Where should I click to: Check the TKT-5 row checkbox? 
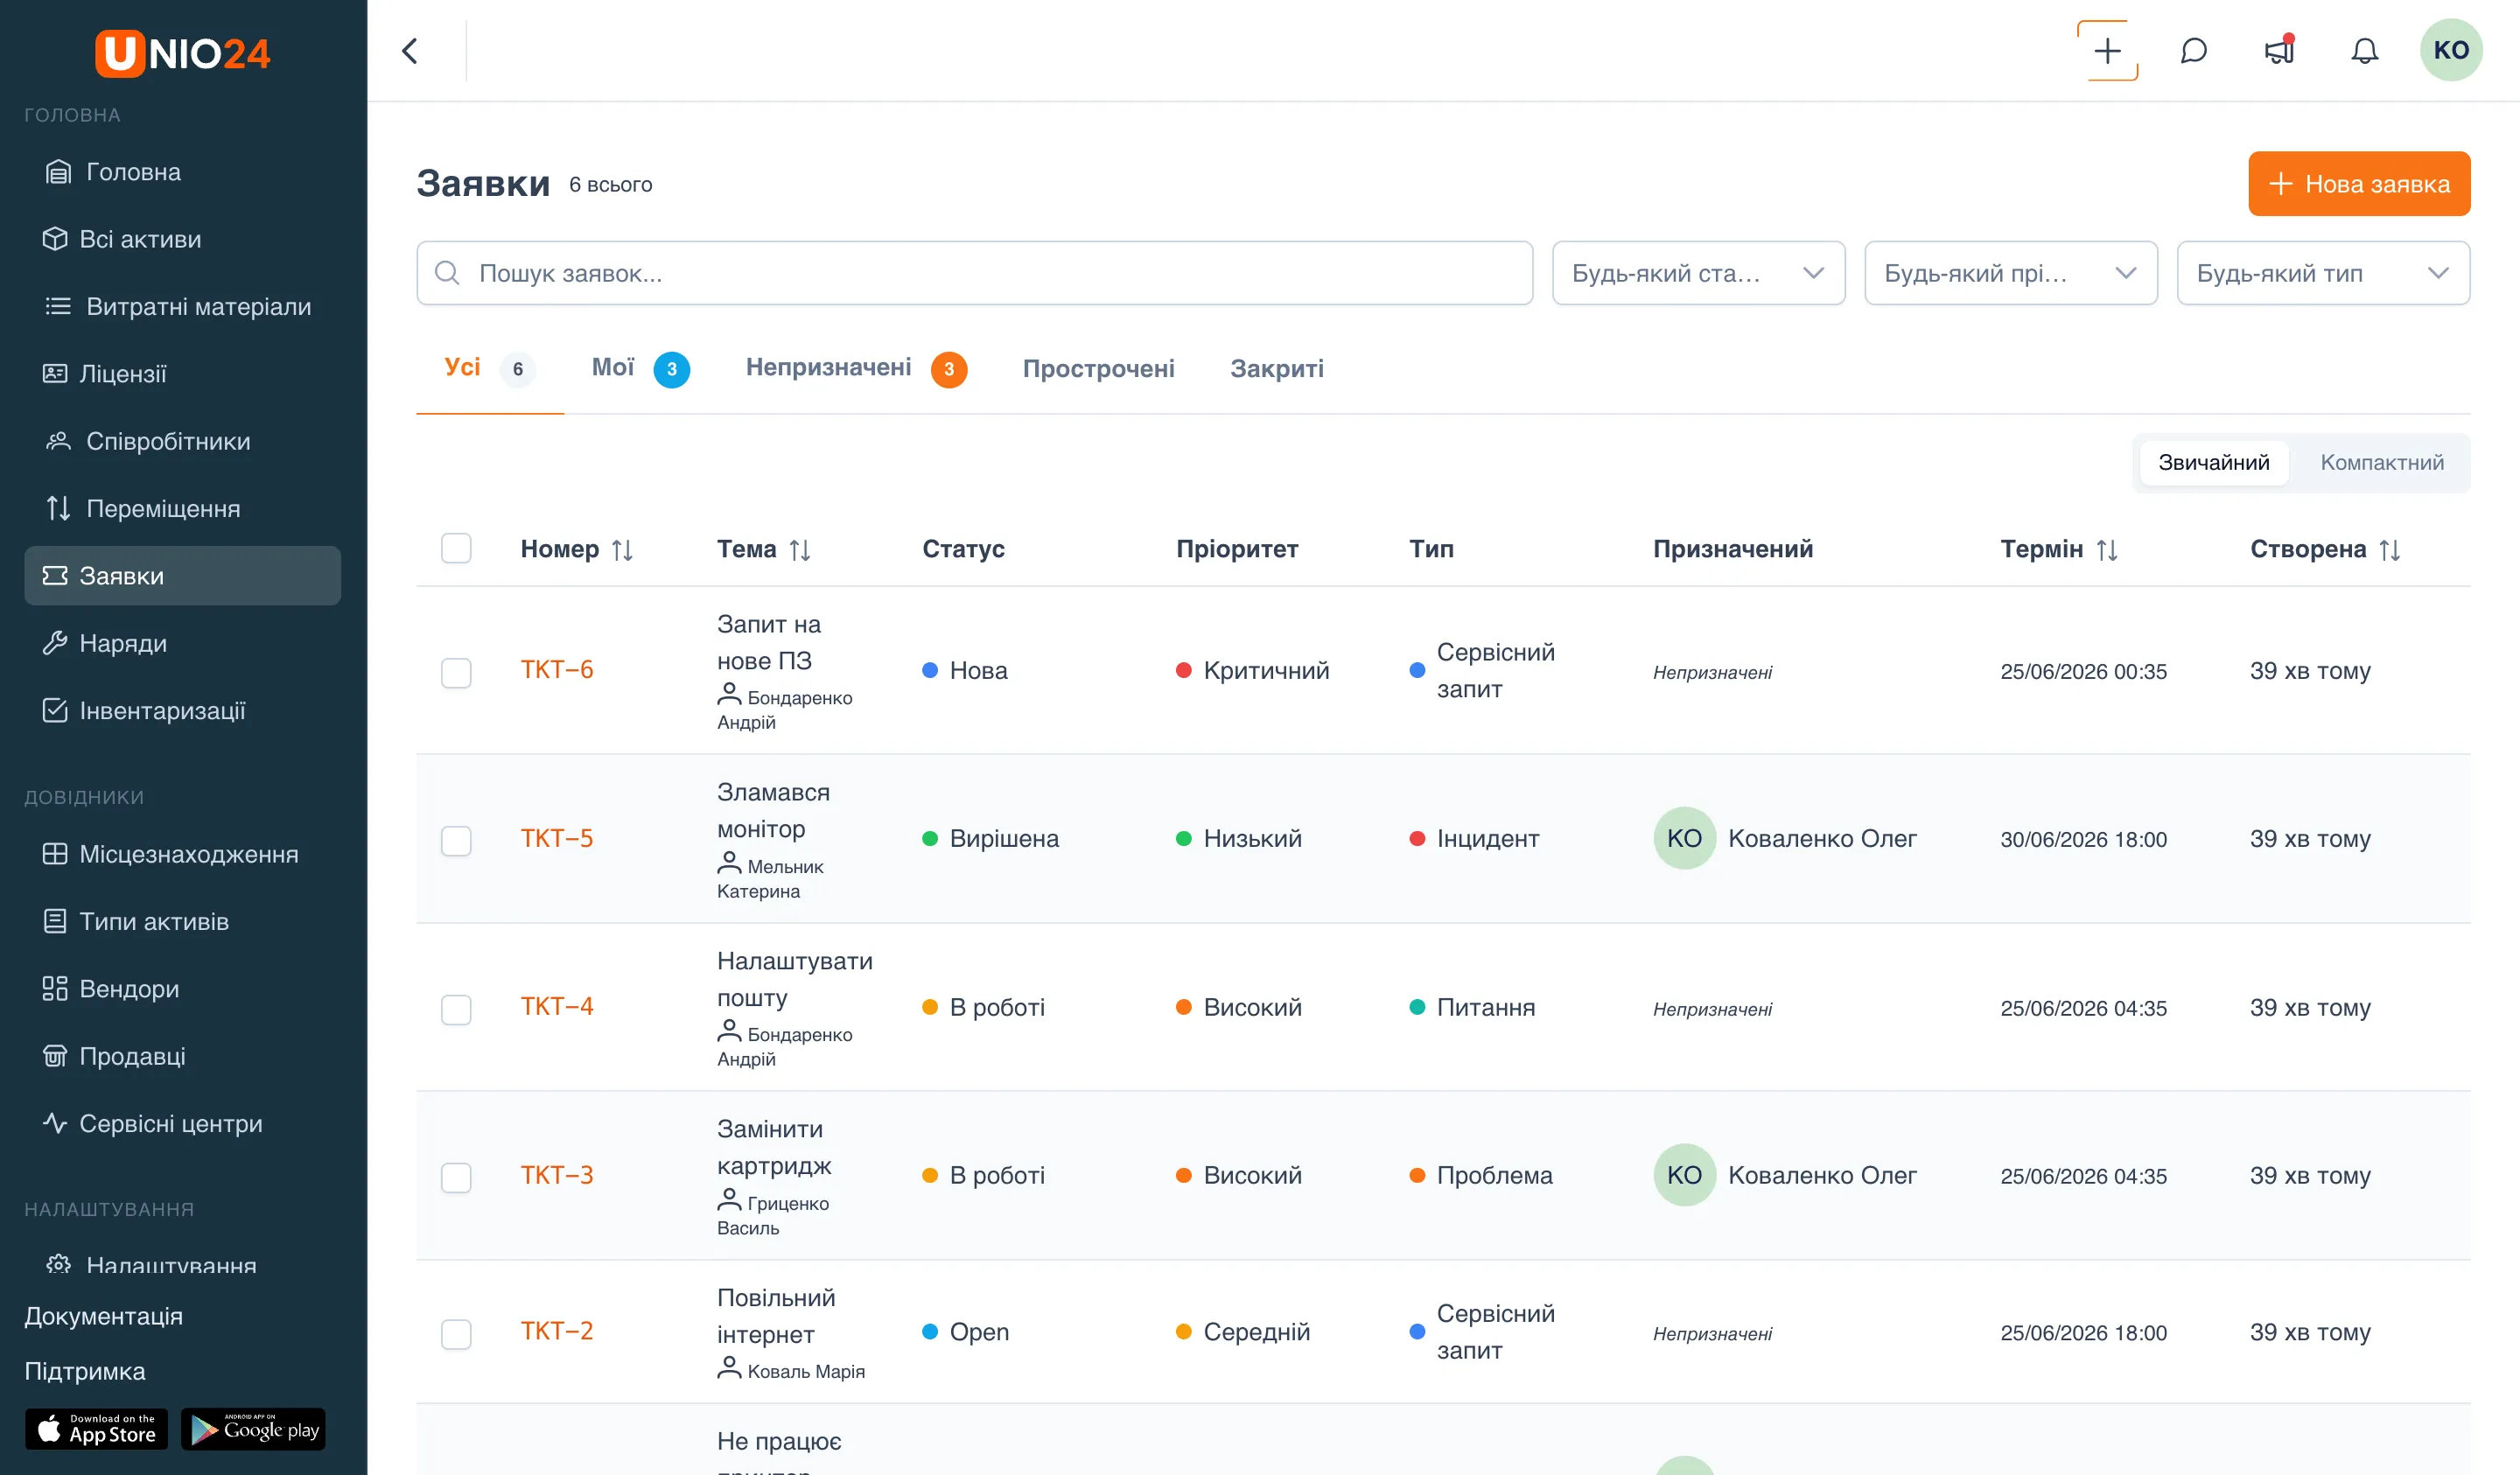click(x=456, y=840)
